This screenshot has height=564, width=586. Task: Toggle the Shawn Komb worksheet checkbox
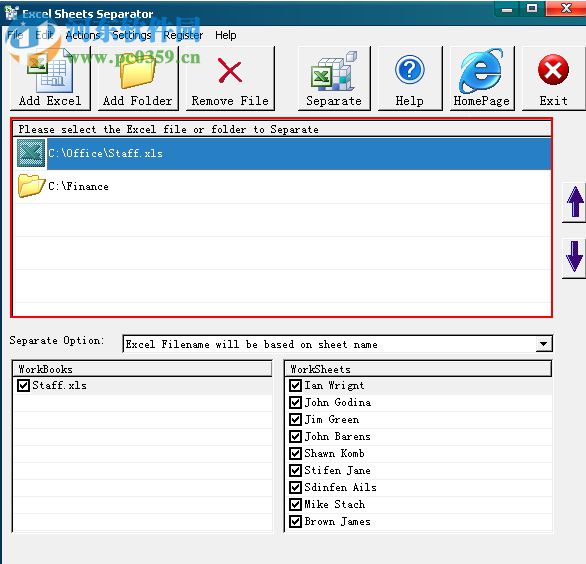coord(295,453)
